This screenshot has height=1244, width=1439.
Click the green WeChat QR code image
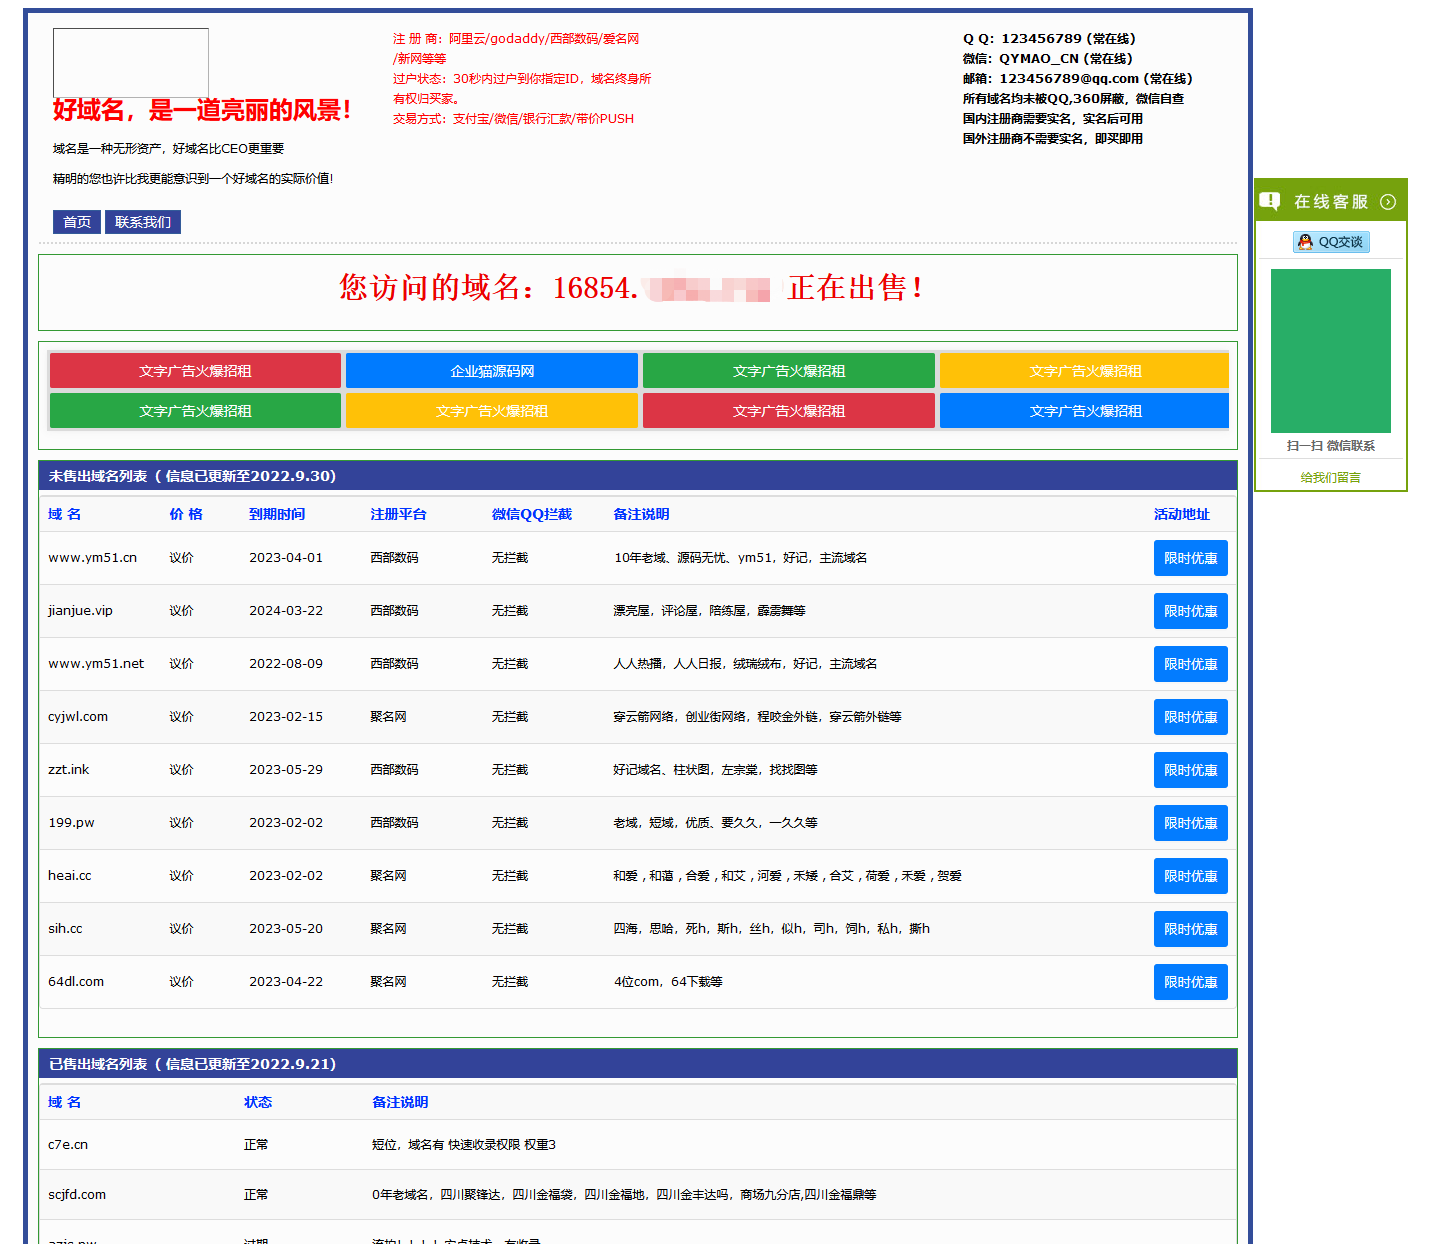click(1330, 351)
